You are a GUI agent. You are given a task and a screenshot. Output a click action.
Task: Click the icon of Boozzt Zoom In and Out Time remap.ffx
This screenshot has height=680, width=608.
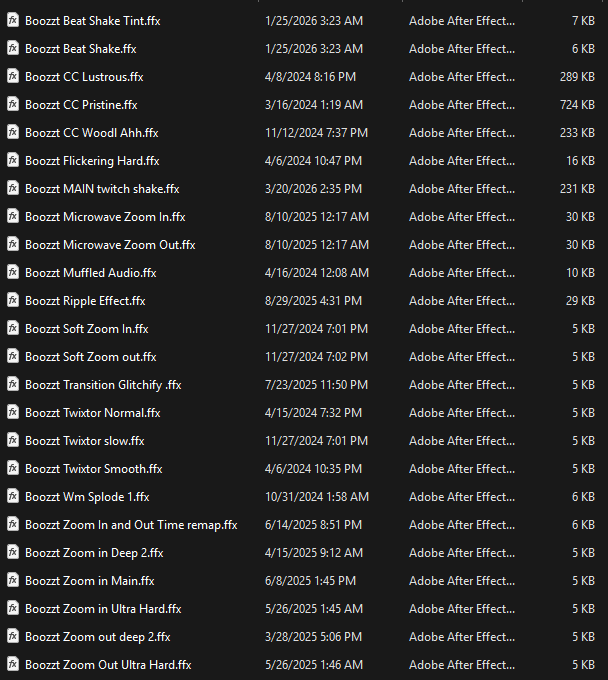pyautogui.click(x=13, y=524)
